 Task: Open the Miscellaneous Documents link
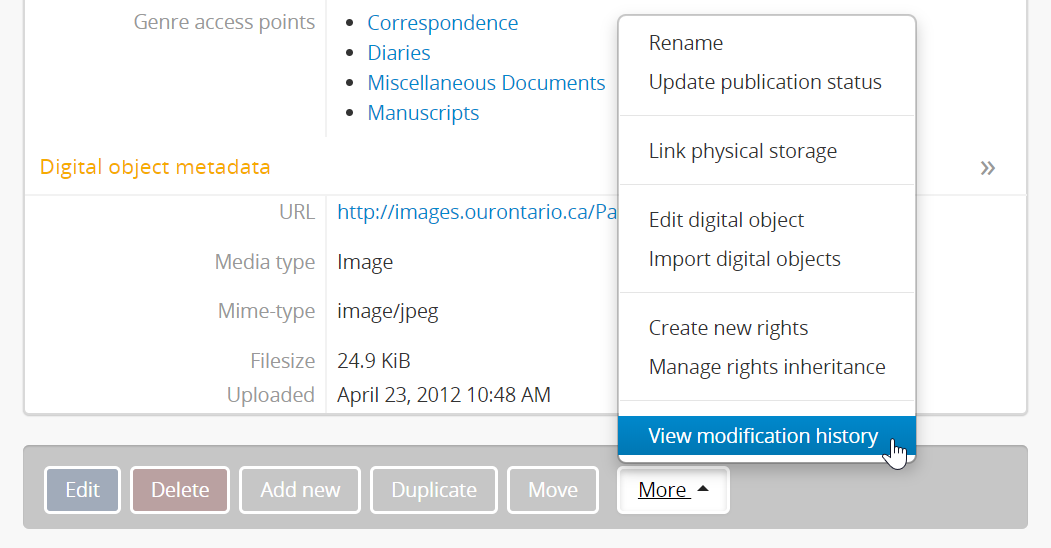point(486,83)
